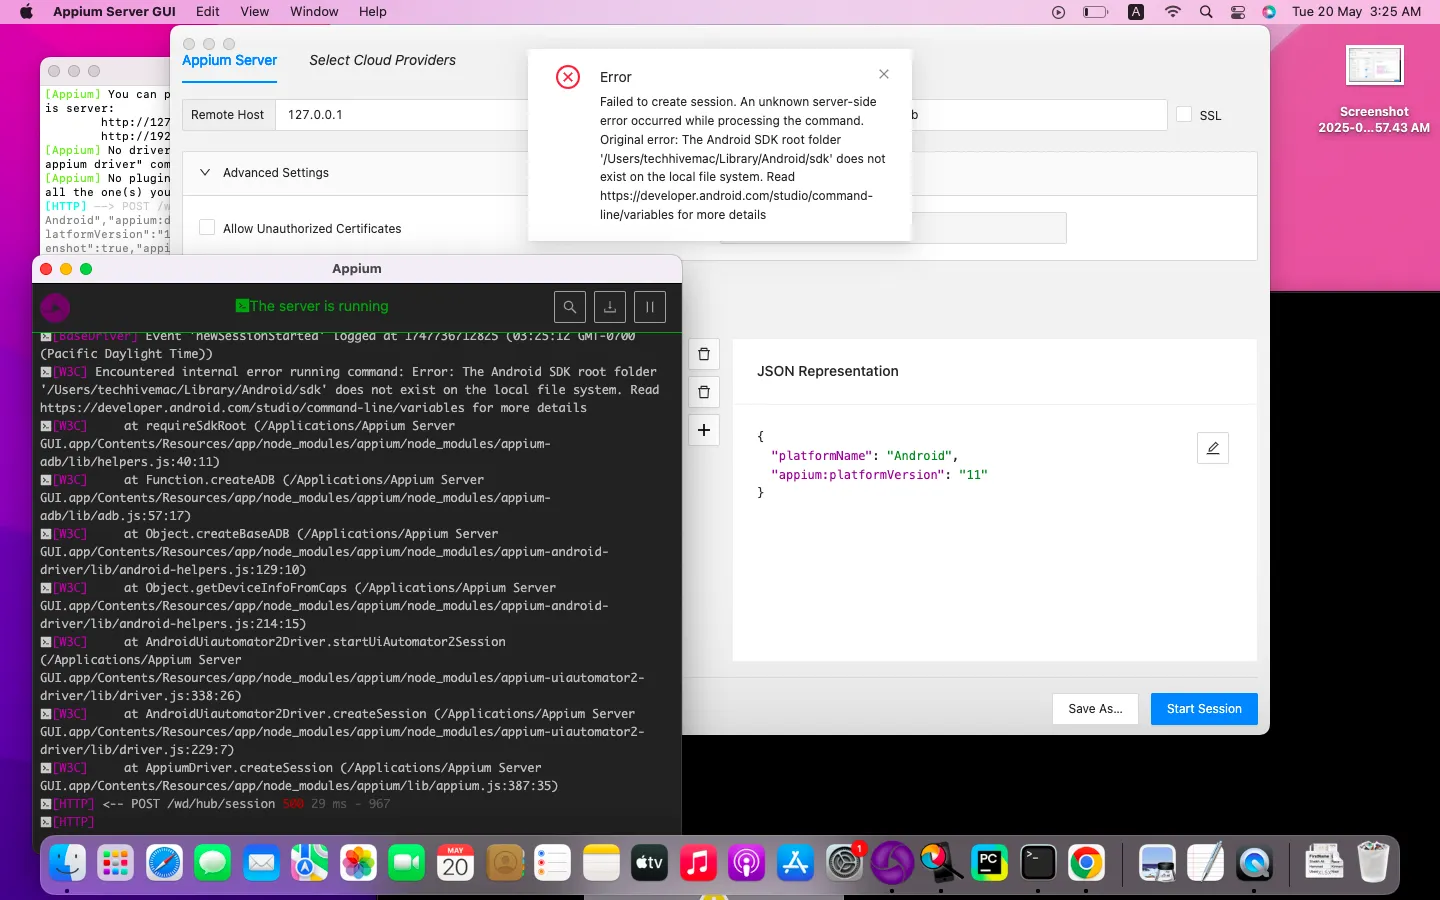The width and height of the screenshot is (1440, 900).
Task: Open Spotlight search in menu bar
Action: coord(1206,12)
